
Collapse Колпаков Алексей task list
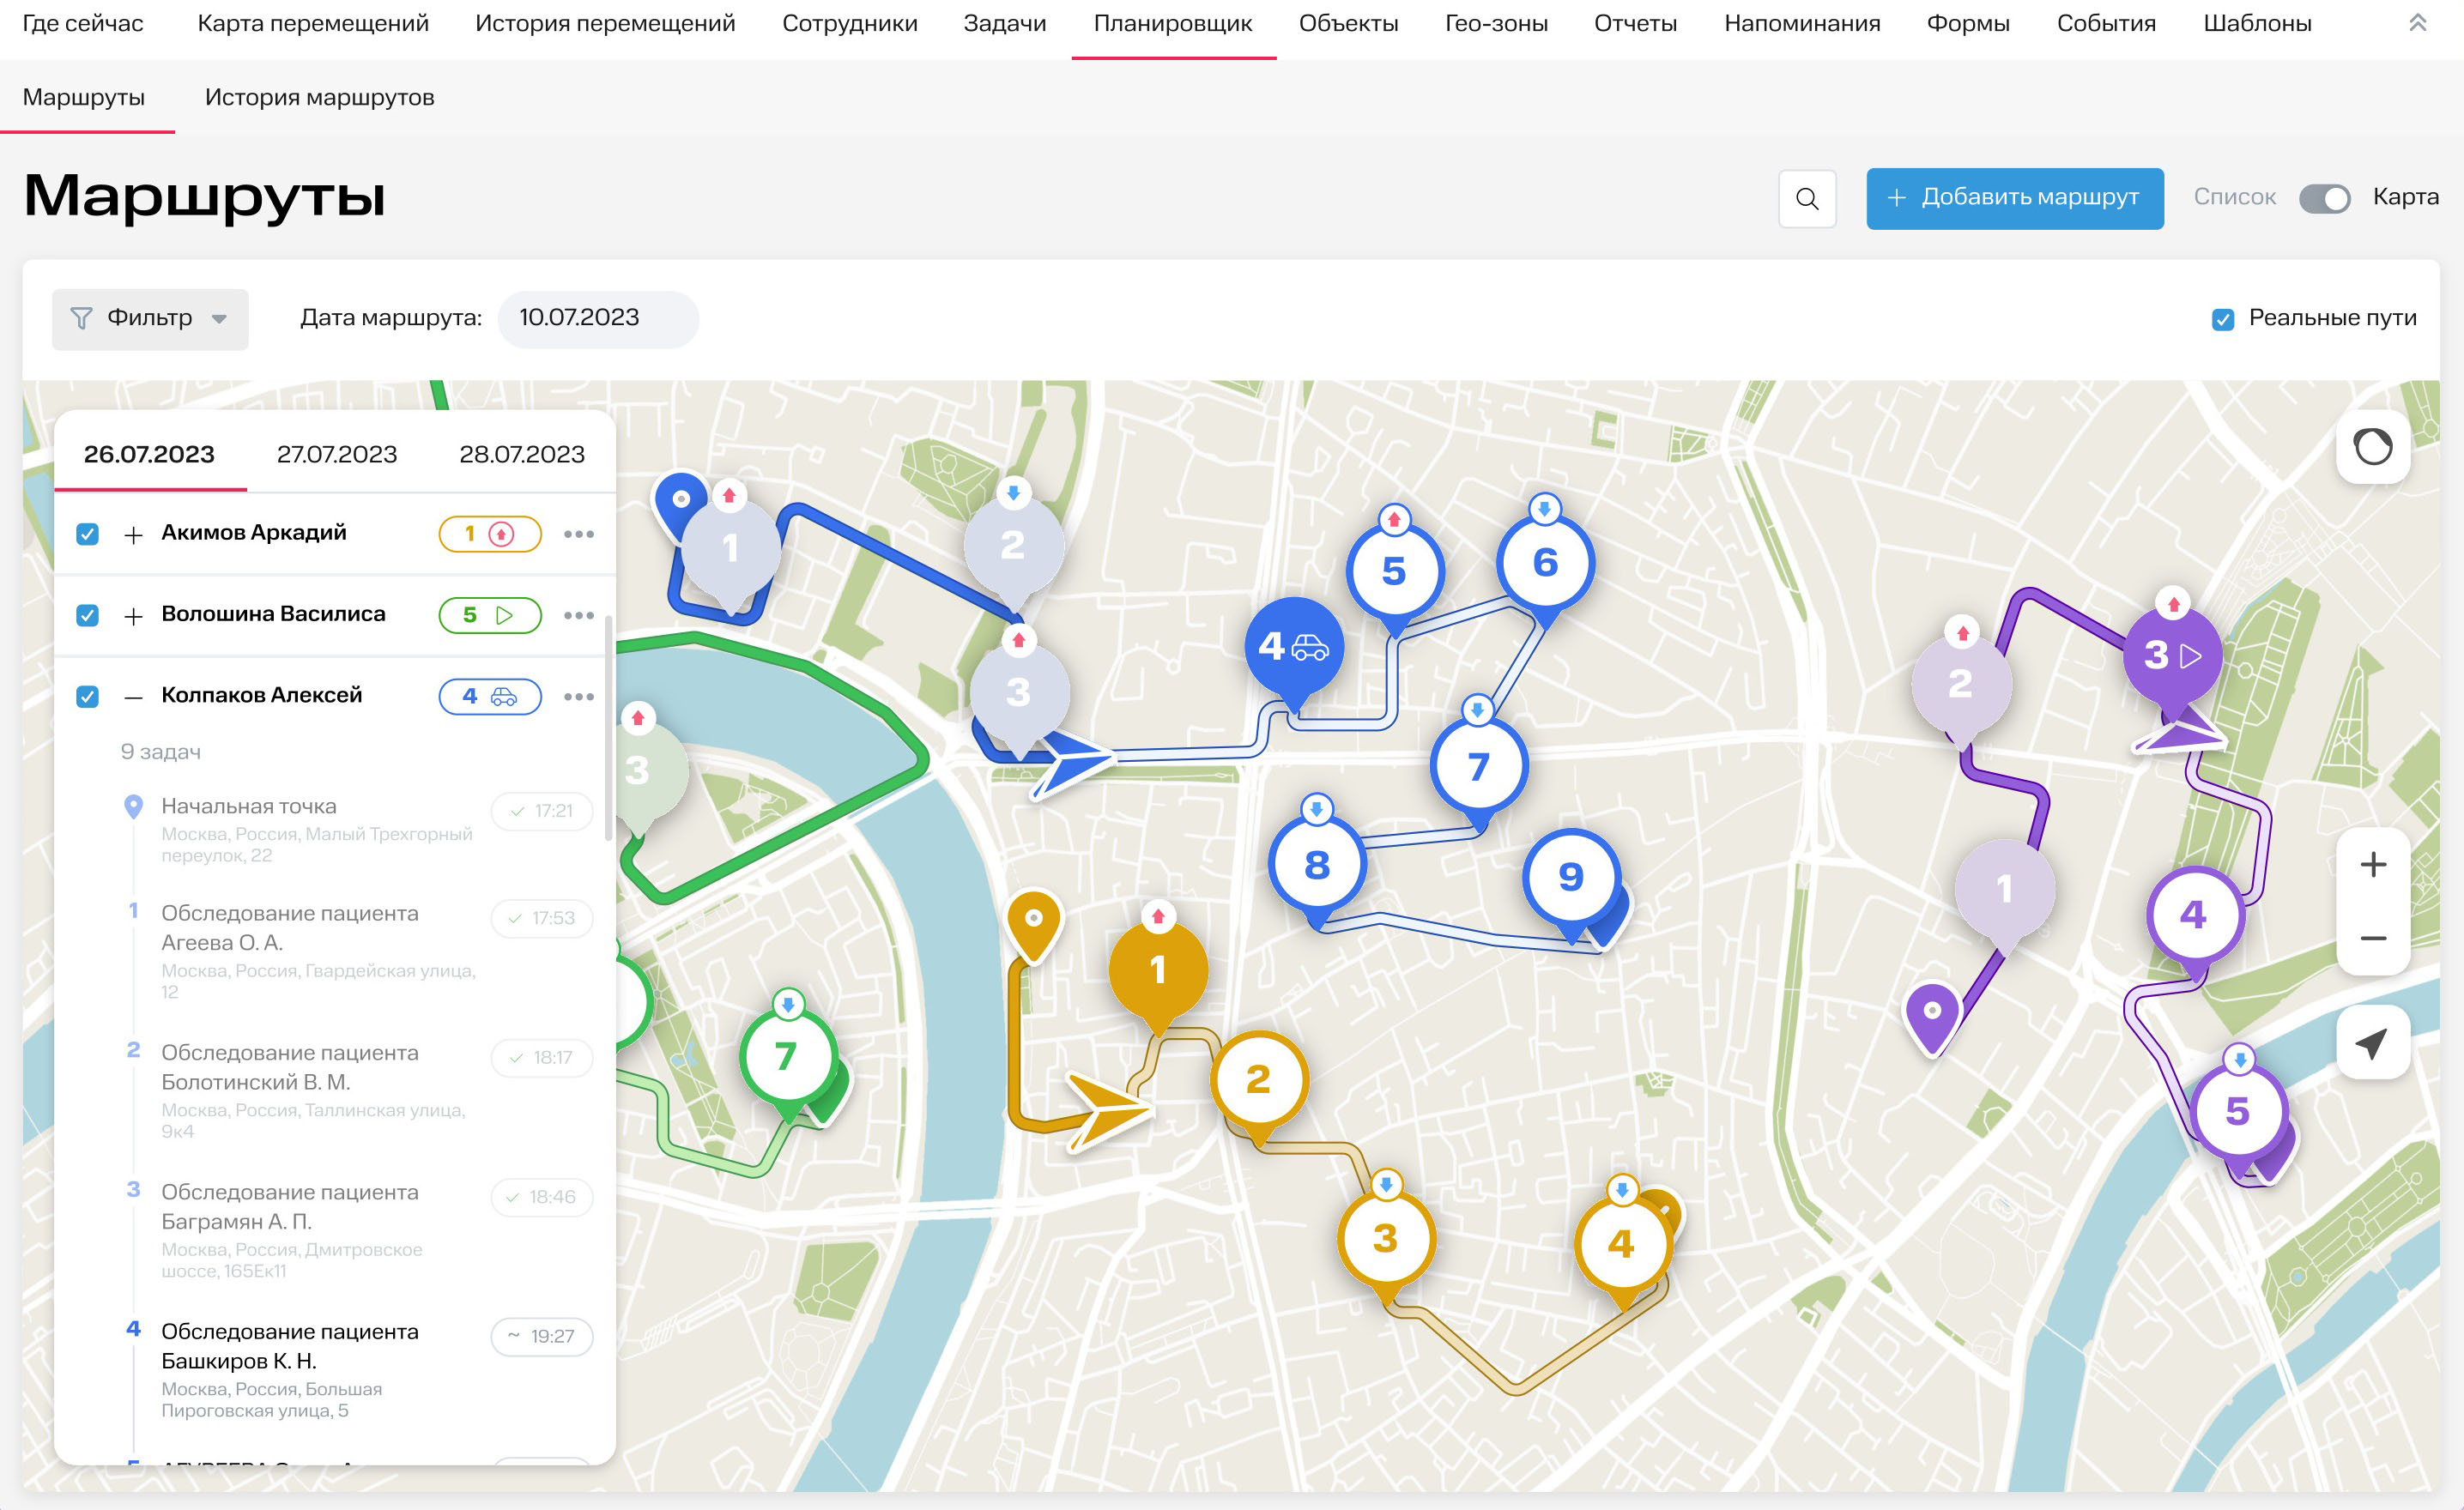(x=133, y=697)
